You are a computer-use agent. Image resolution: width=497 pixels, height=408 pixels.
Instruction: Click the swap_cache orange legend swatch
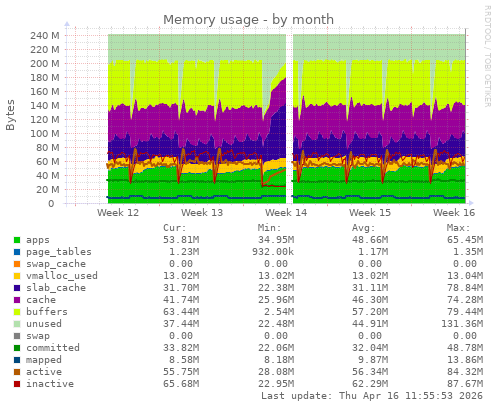(17, 264)
